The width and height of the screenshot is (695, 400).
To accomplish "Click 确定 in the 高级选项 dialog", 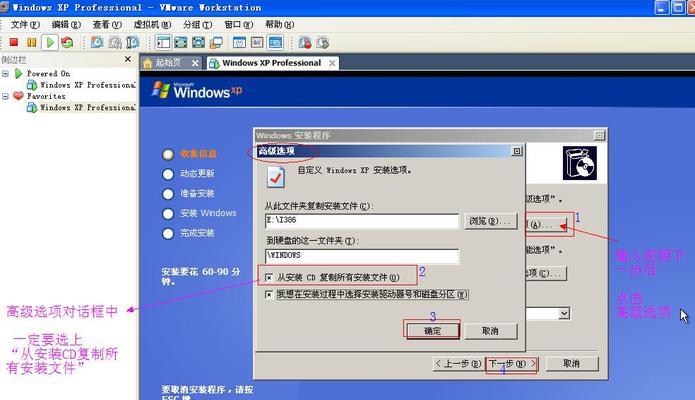I will (x=432, y=331).
